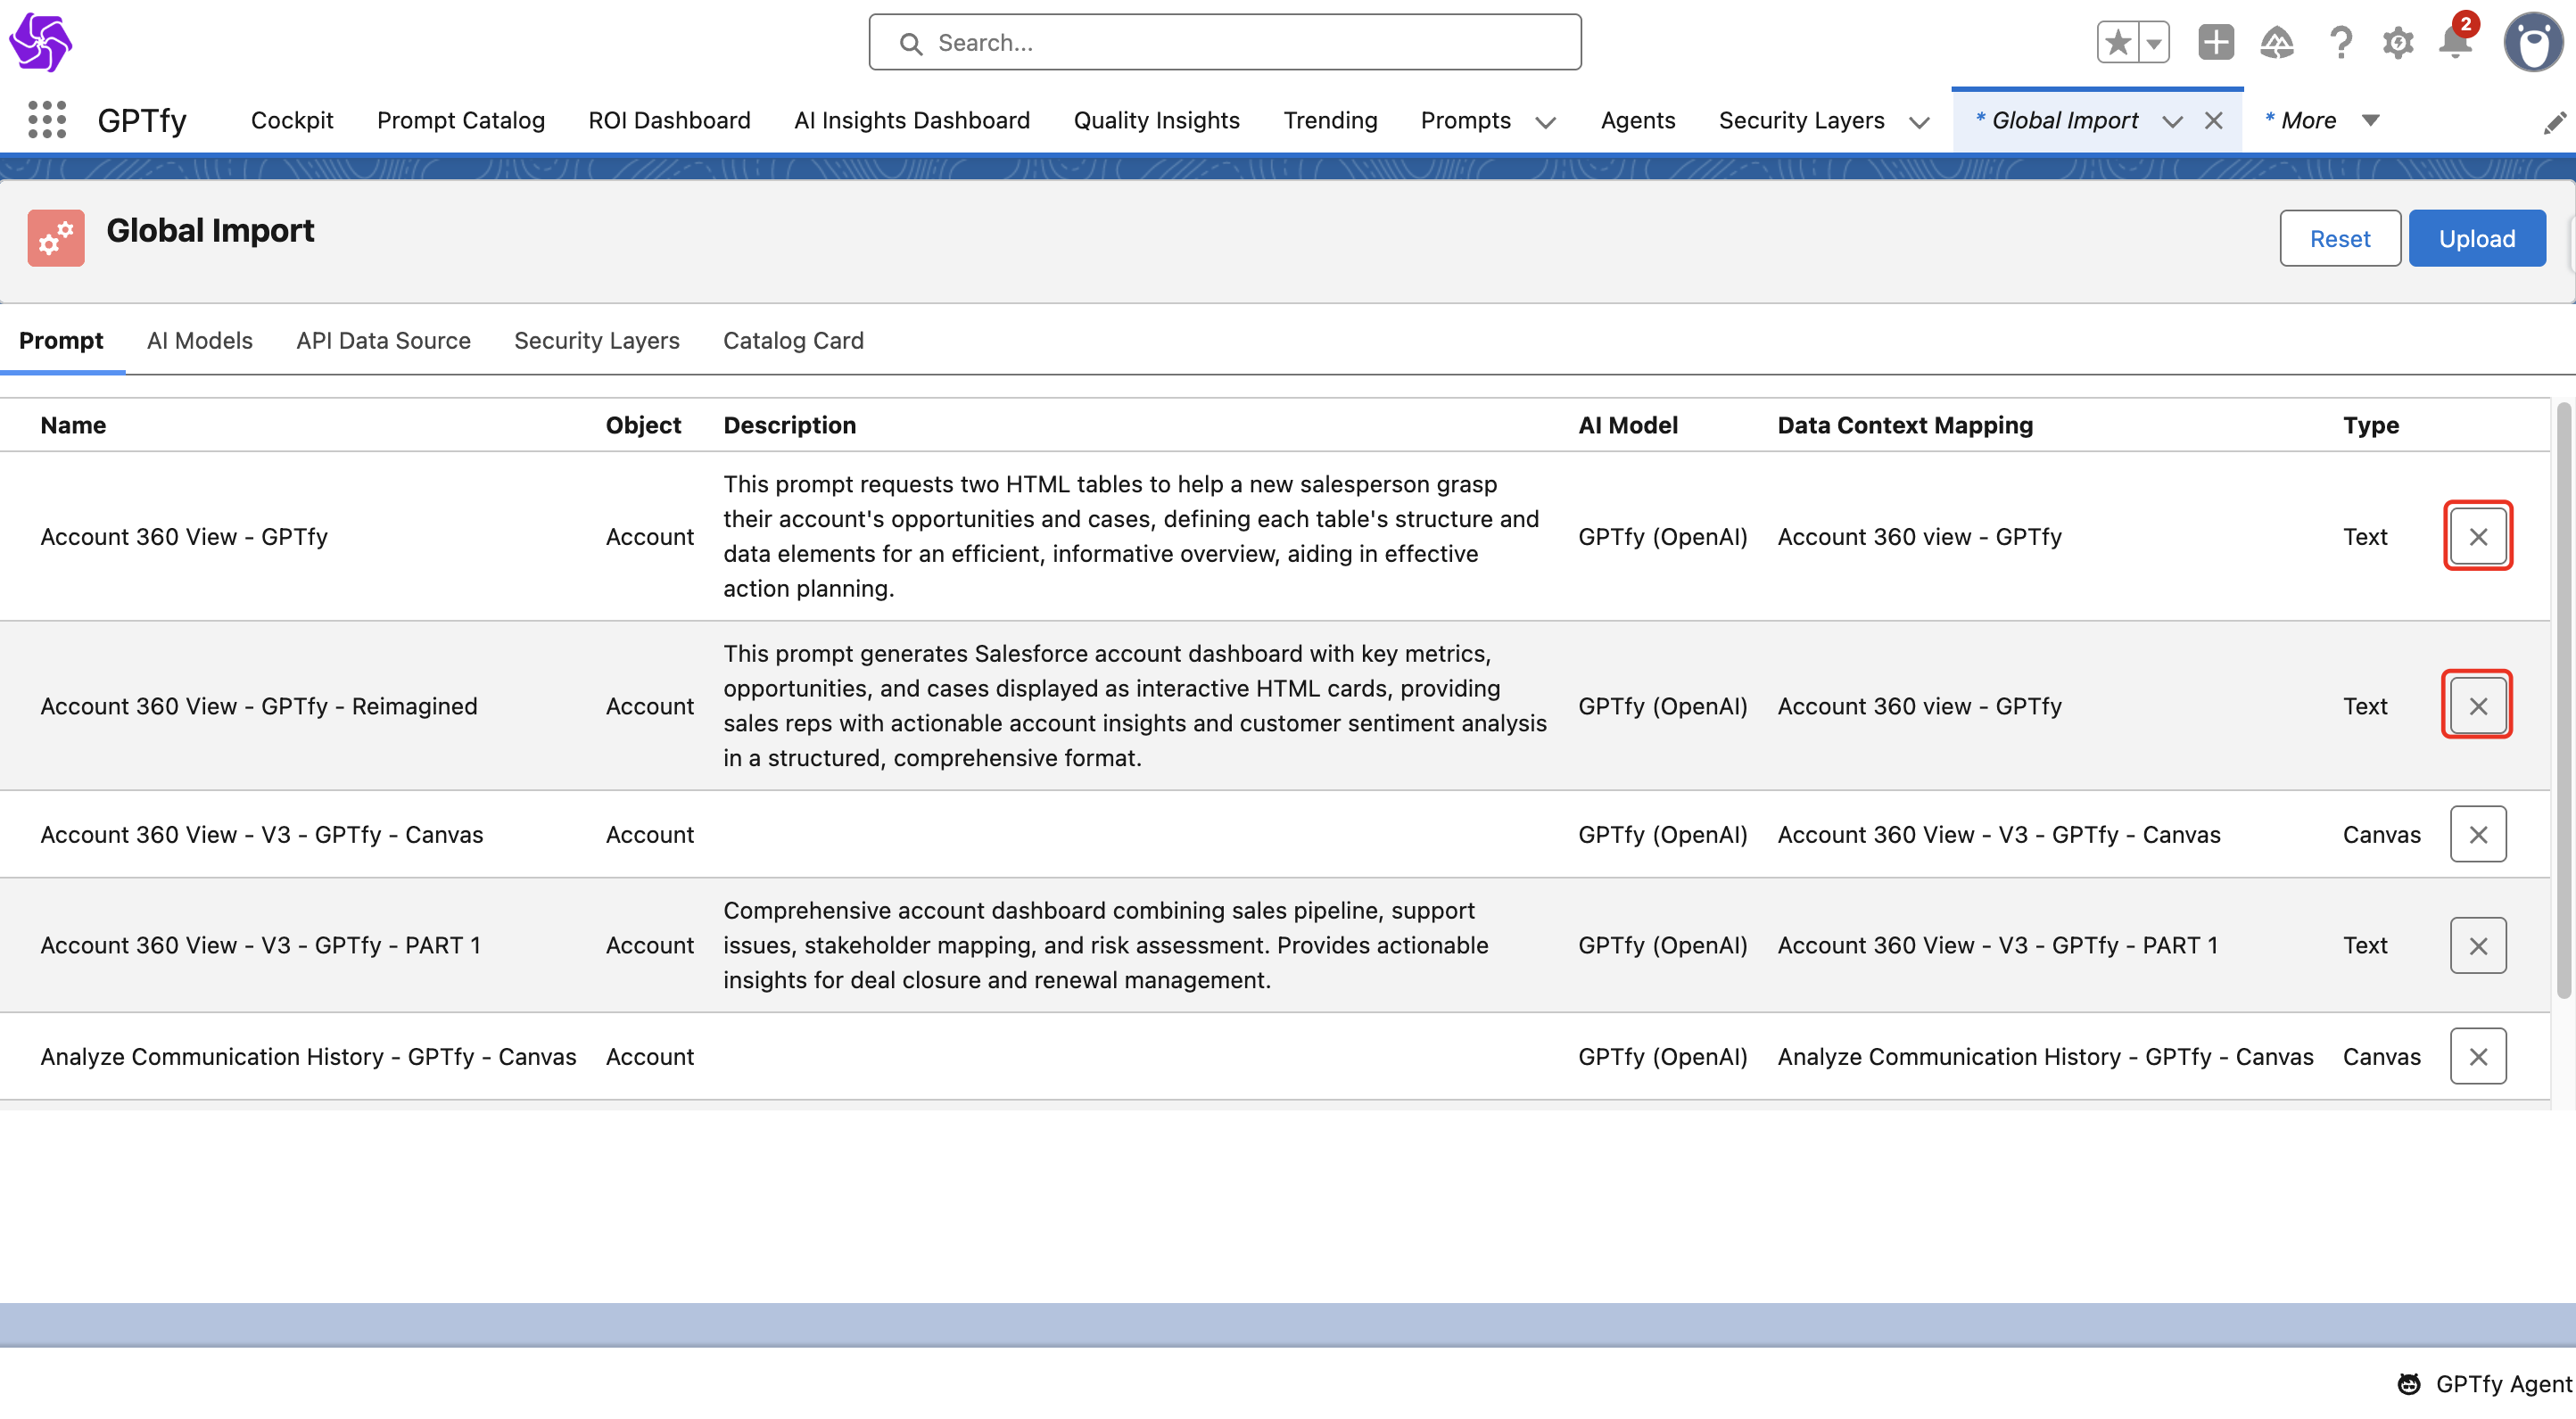Click the global search field
The width and height of the screenshot is (2576, 1419).
pos(1225,42)
